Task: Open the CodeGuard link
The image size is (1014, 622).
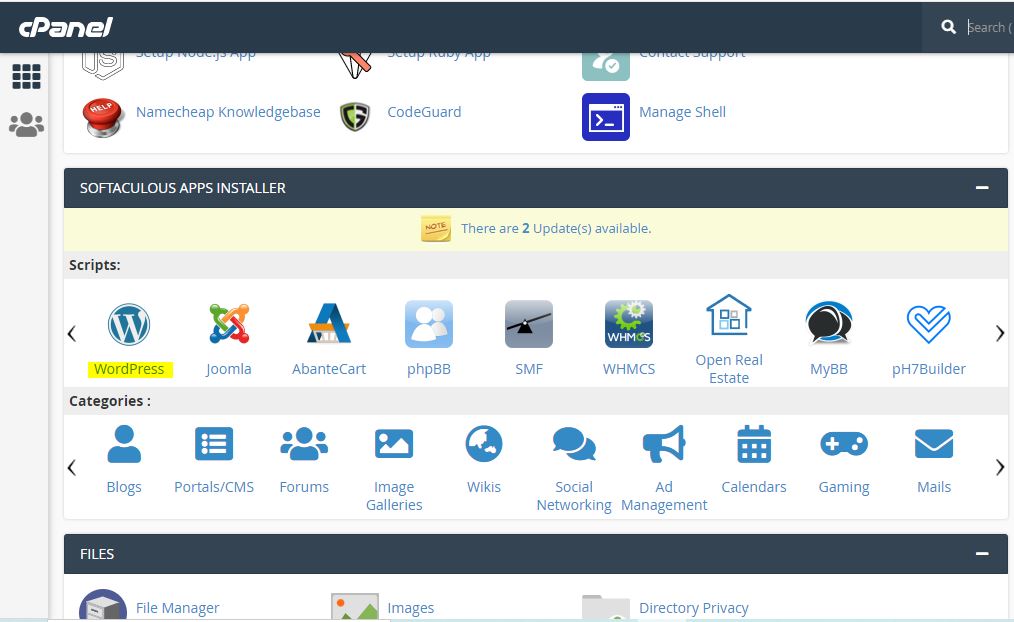Action: pos(424,112)
